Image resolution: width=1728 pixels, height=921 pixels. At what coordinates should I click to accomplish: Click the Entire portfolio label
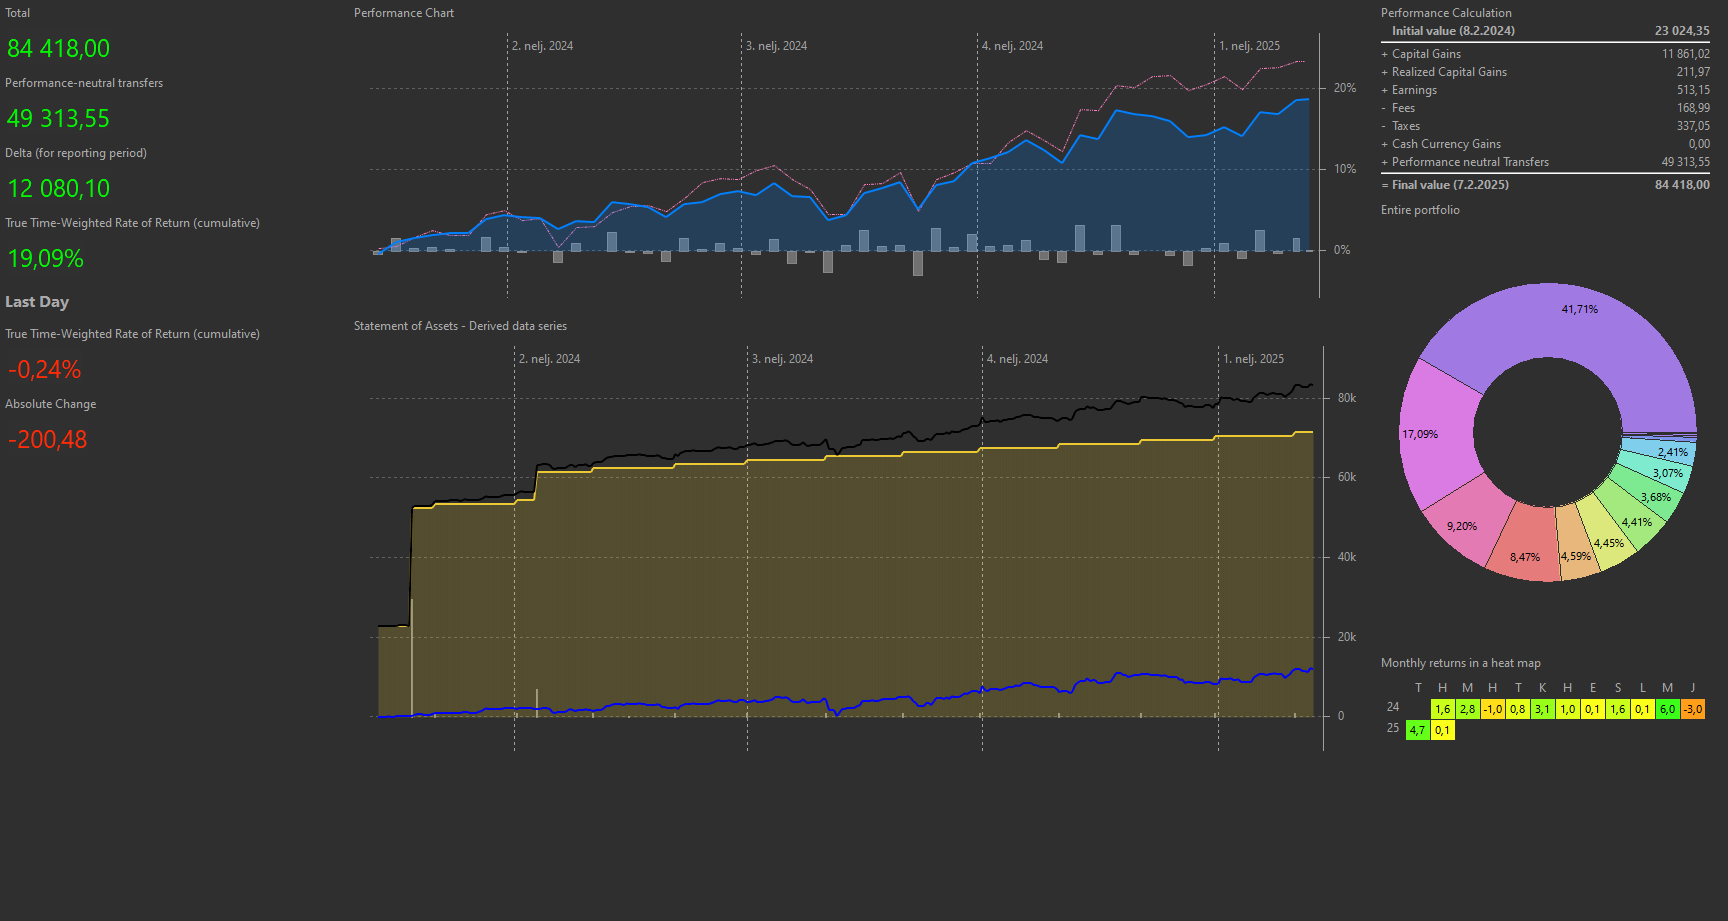pos(1420,210)
